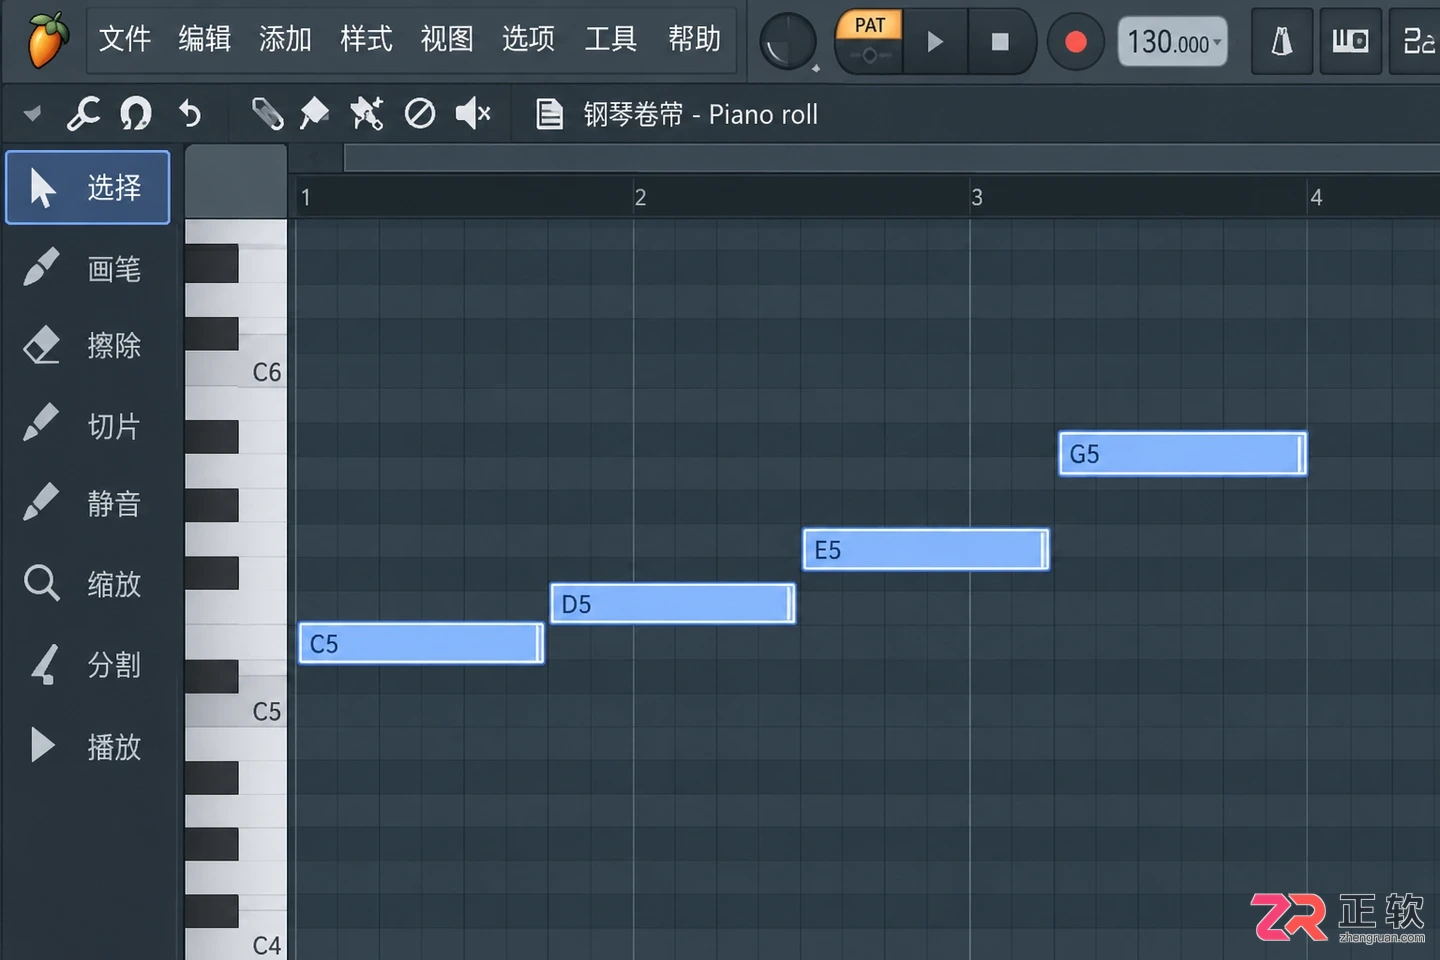Toggle the metronome icon

tap(1282, 41)
